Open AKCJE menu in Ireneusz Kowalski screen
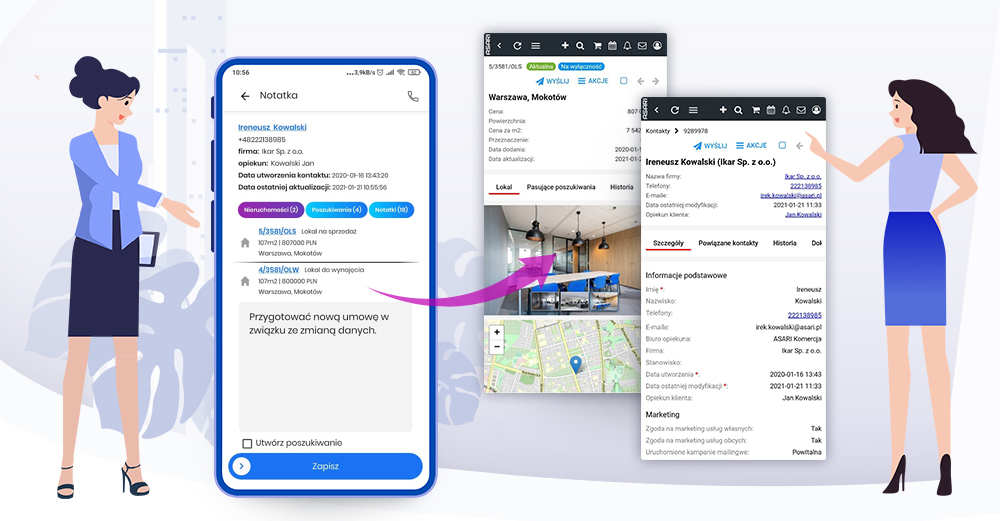1000x521 pixels. (751, 145)
